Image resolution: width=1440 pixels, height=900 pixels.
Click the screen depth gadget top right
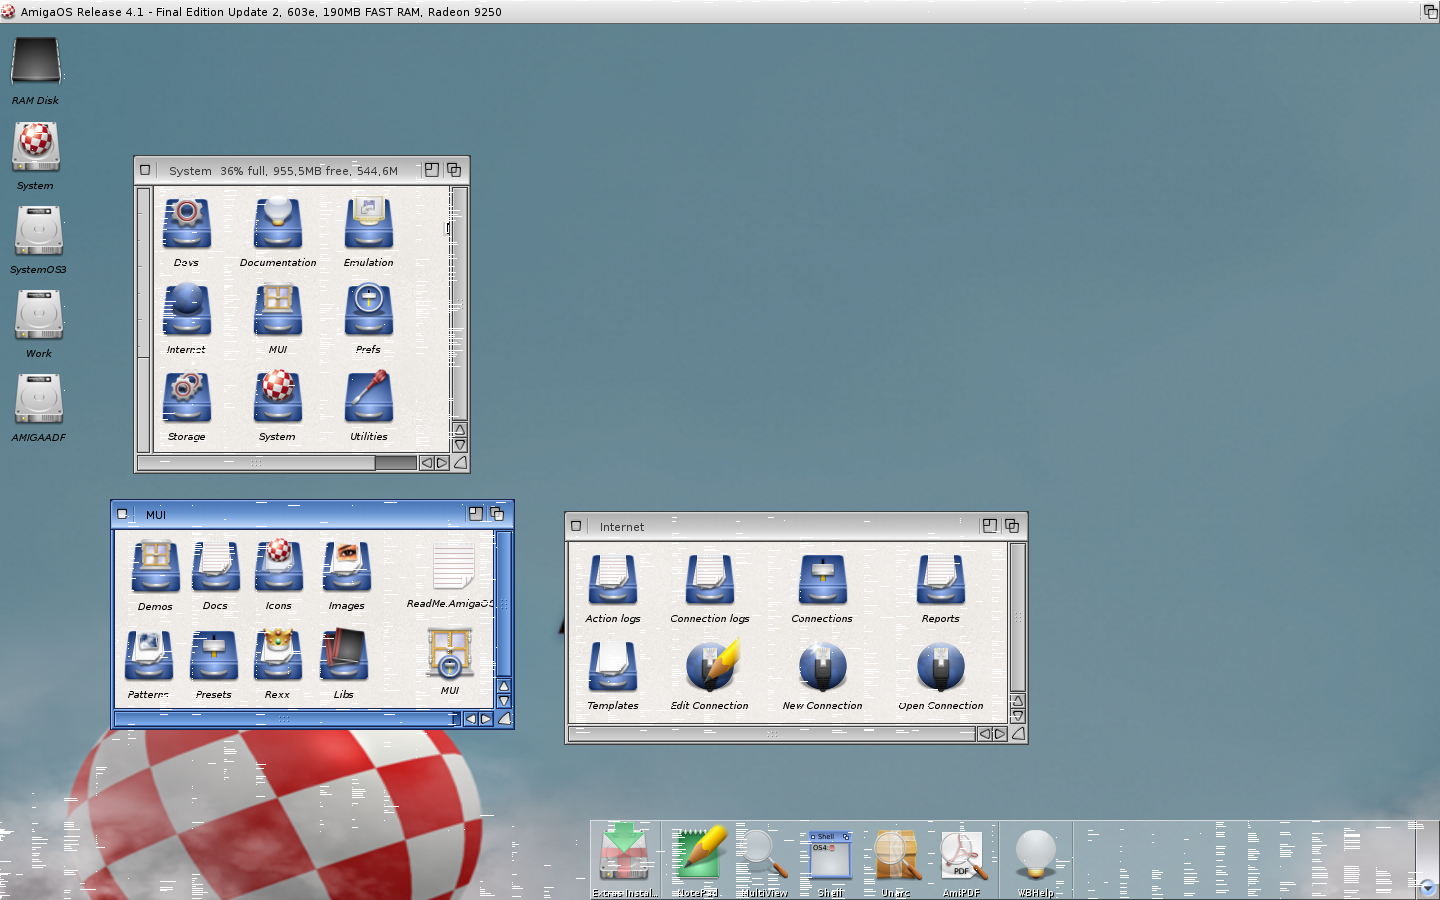coord(1430,11)
